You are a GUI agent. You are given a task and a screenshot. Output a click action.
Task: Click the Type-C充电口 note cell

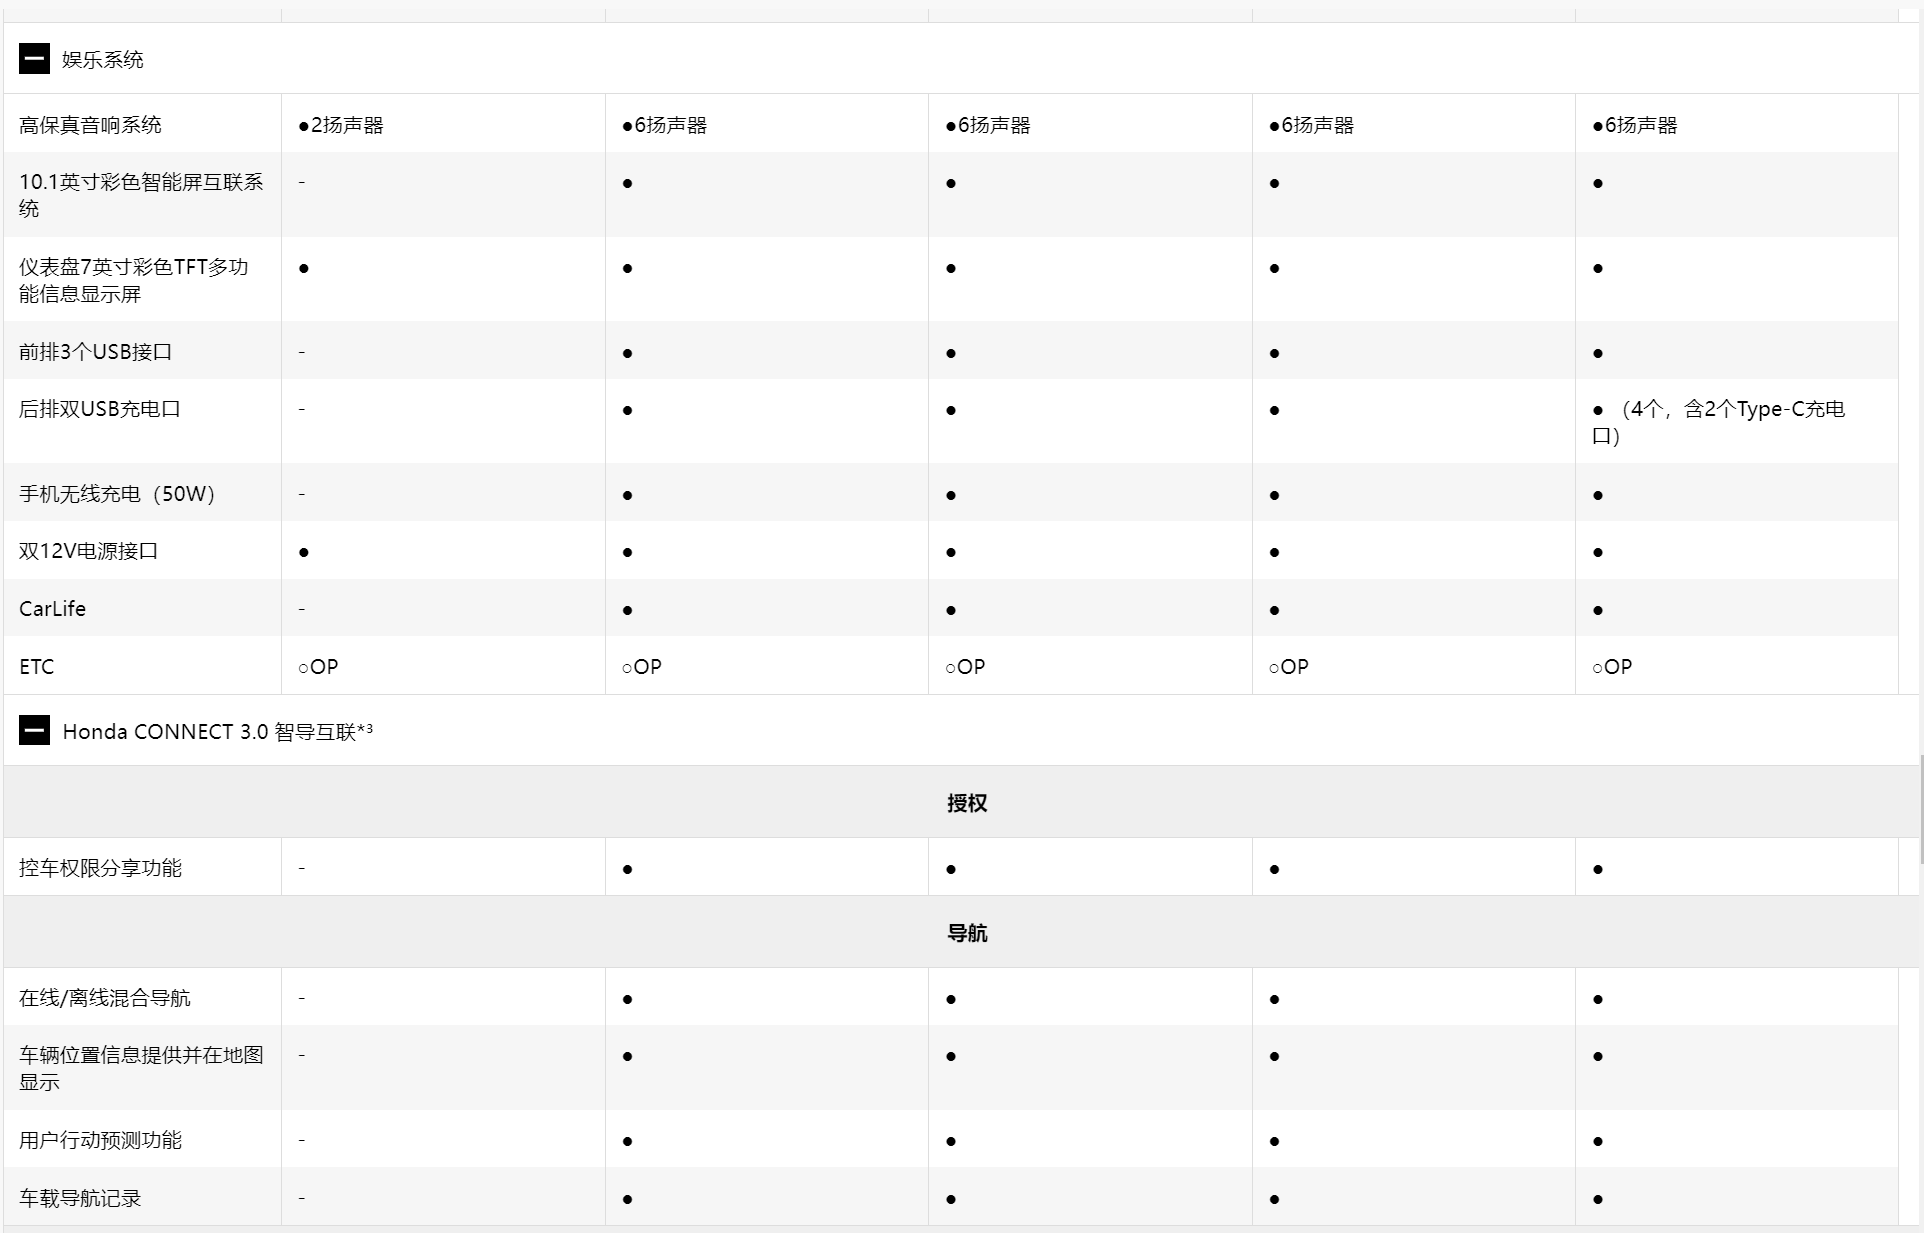(1718, 422)
